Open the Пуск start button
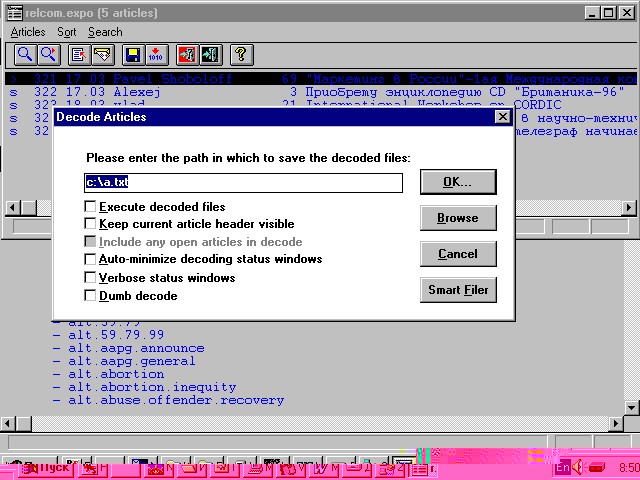Viewport: 640px width, 480px height. 47,468
